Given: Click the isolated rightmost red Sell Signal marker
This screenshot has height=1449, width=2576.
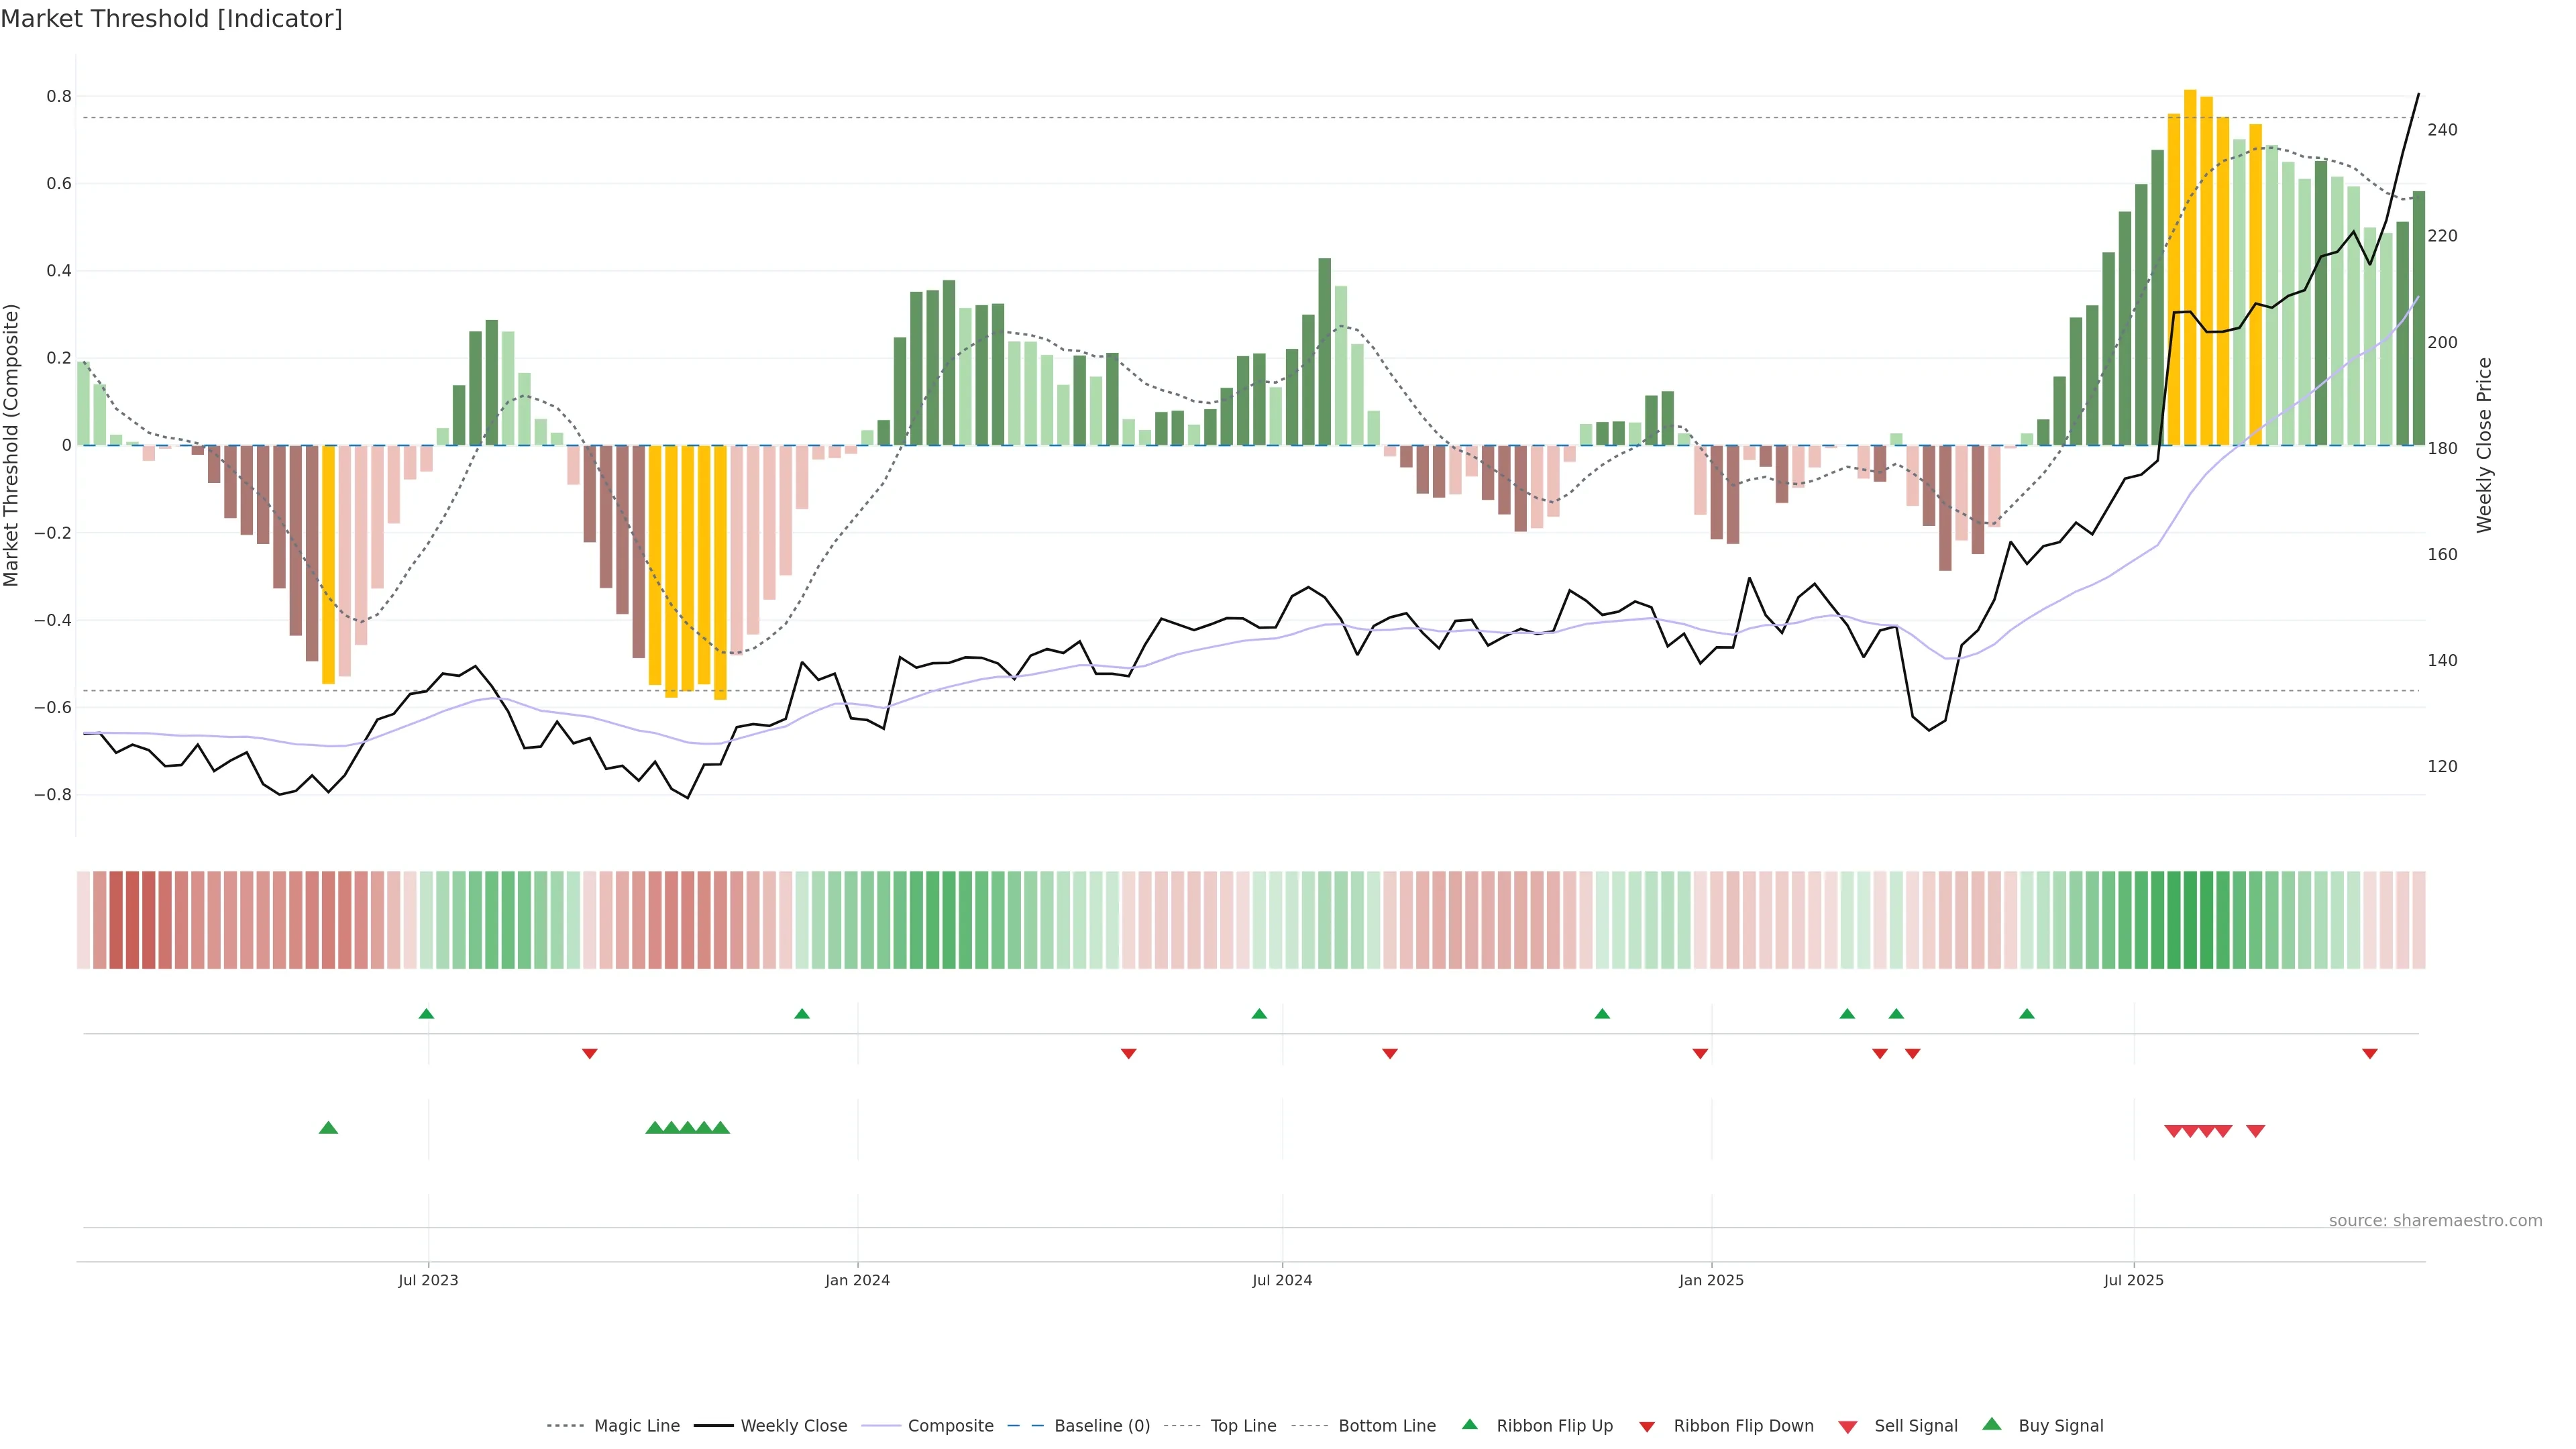Looking at the screenshot, I should (2255, 1131).
